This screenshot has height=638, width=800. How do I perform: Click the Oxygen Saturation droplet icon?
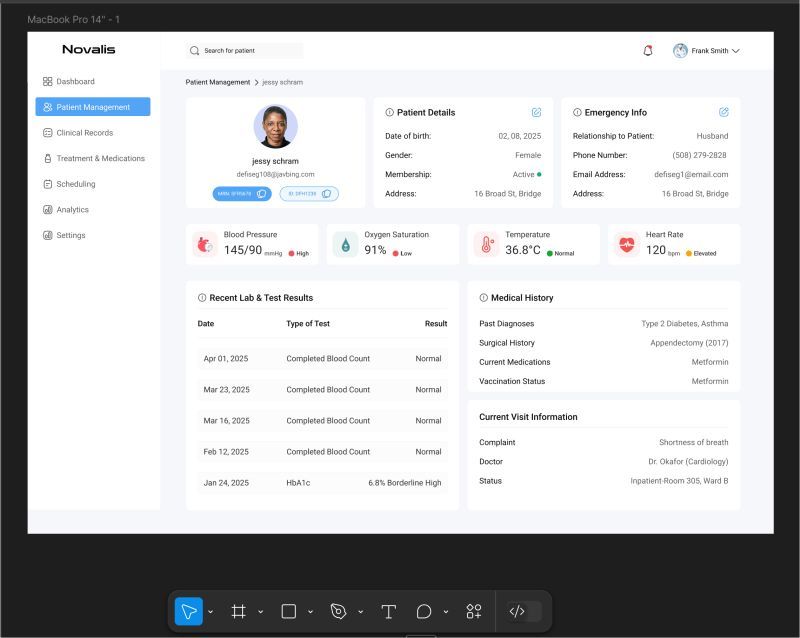point(345,244)
